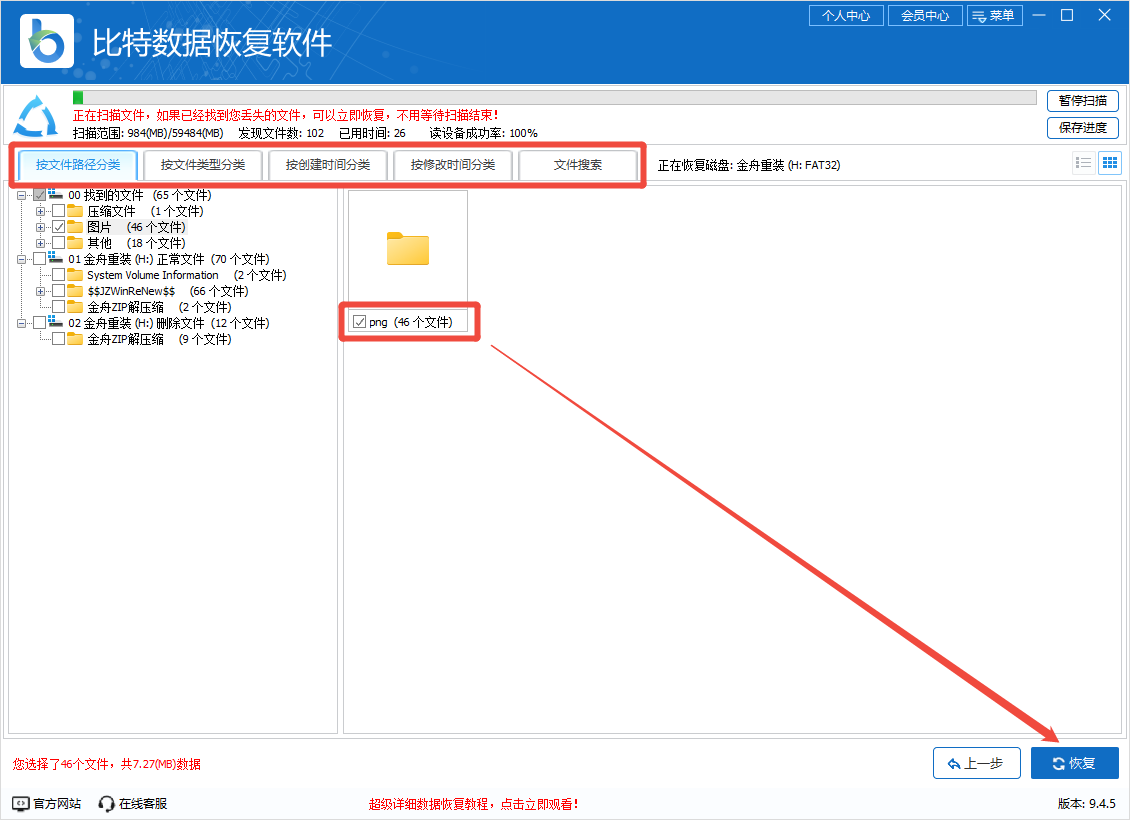
Task: Open the 文件搜索 tab
Action: [x=578, y=165]
